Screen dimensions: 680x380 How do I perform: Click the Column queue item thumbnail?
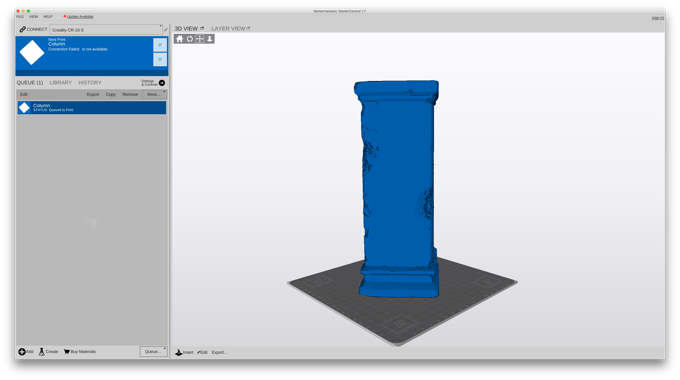click(x=24, y=108)
